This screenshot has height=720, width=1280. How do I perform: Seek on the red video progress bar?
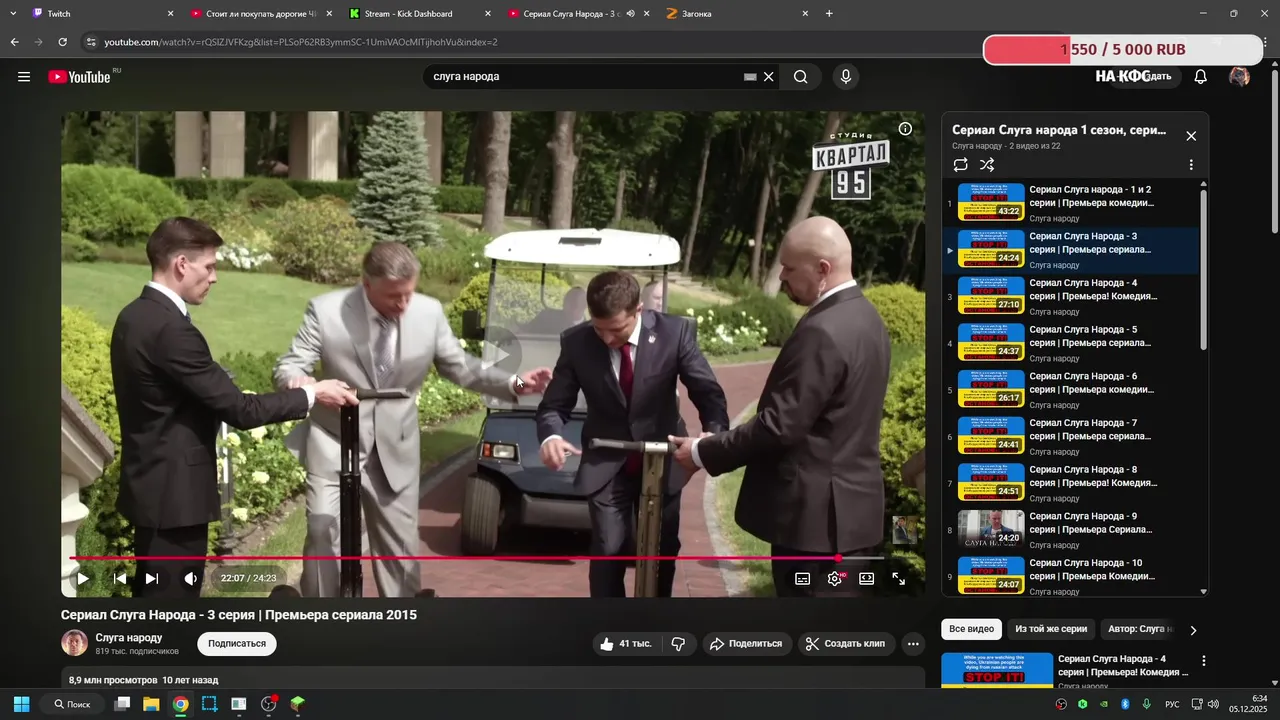click(454, 558)
